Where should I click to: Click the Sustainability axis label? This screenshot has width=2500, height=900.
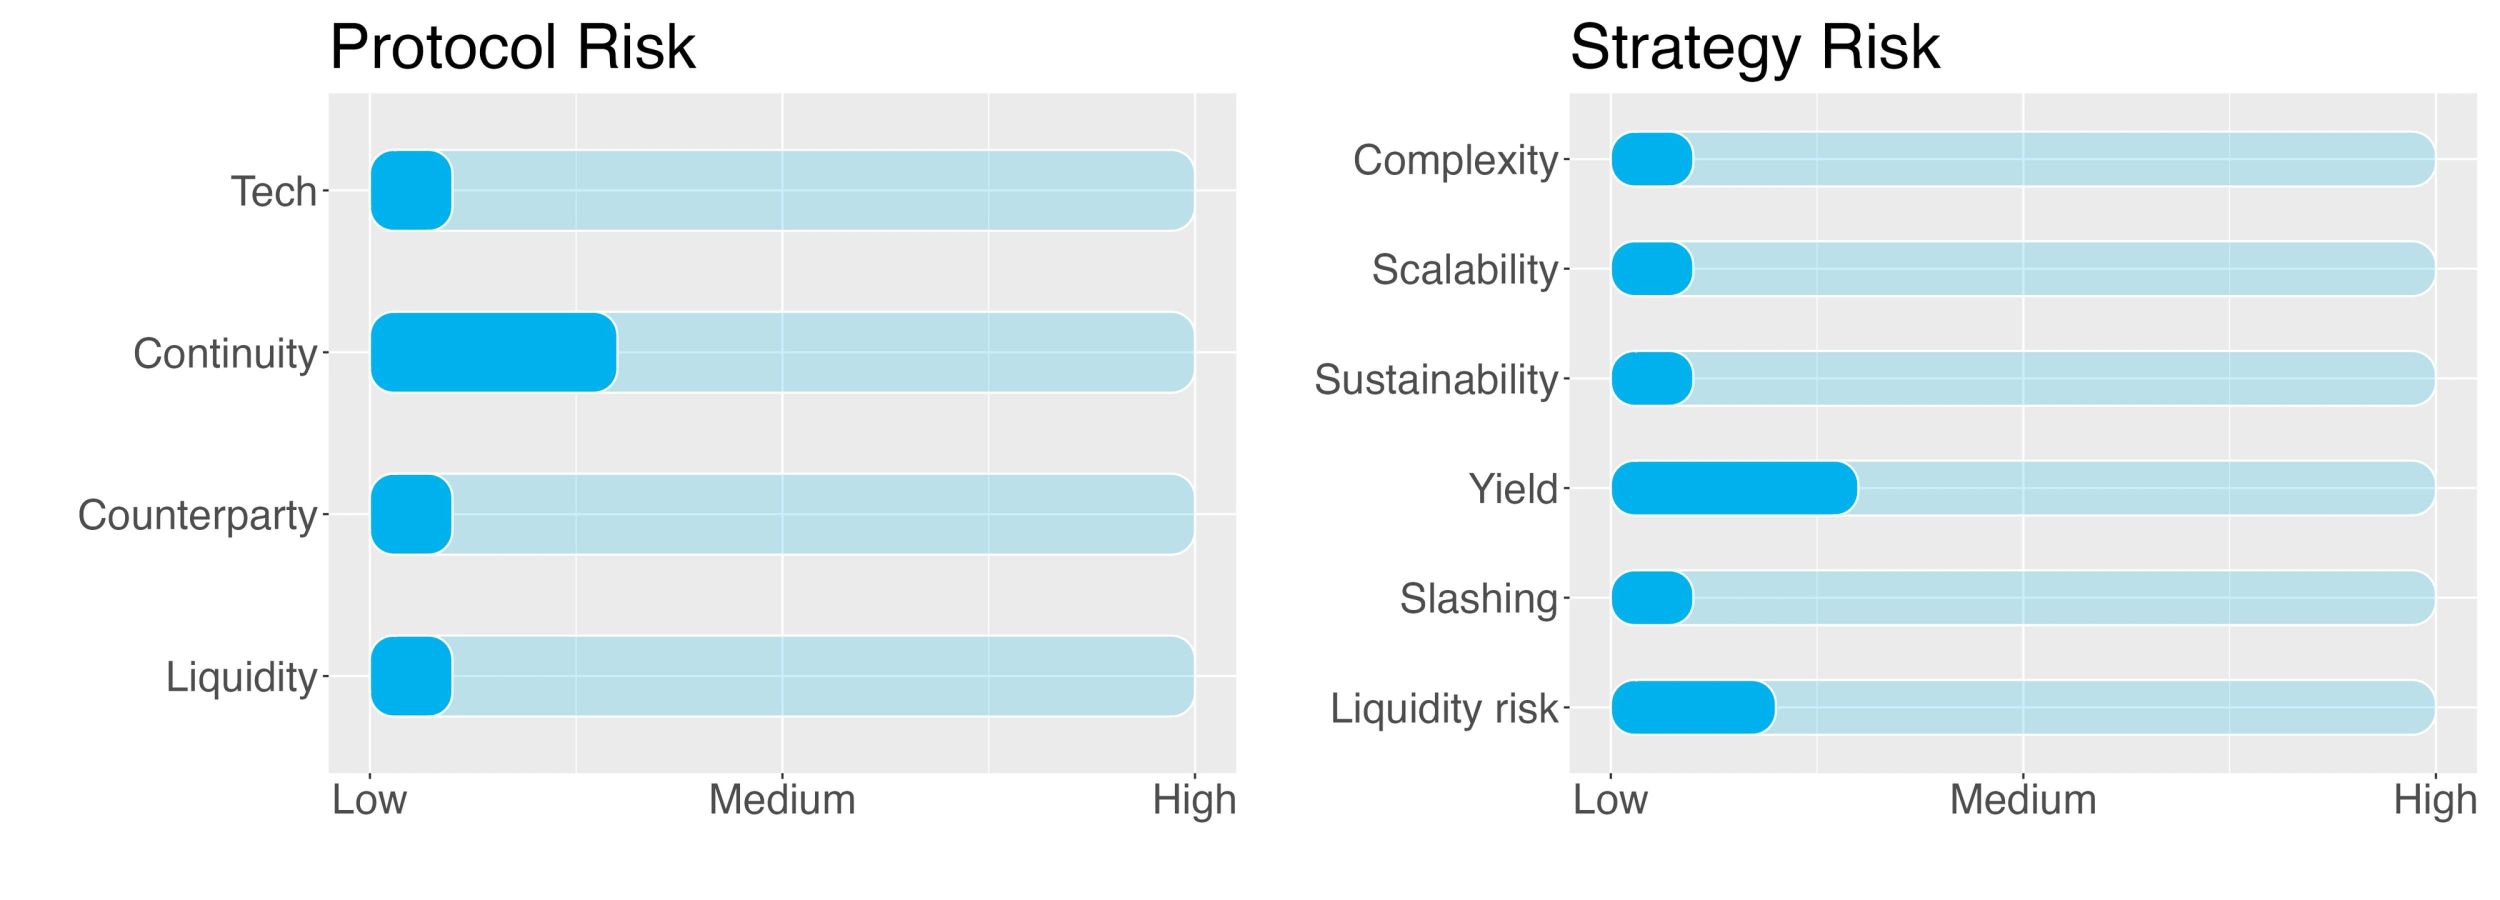point(1436,380)
